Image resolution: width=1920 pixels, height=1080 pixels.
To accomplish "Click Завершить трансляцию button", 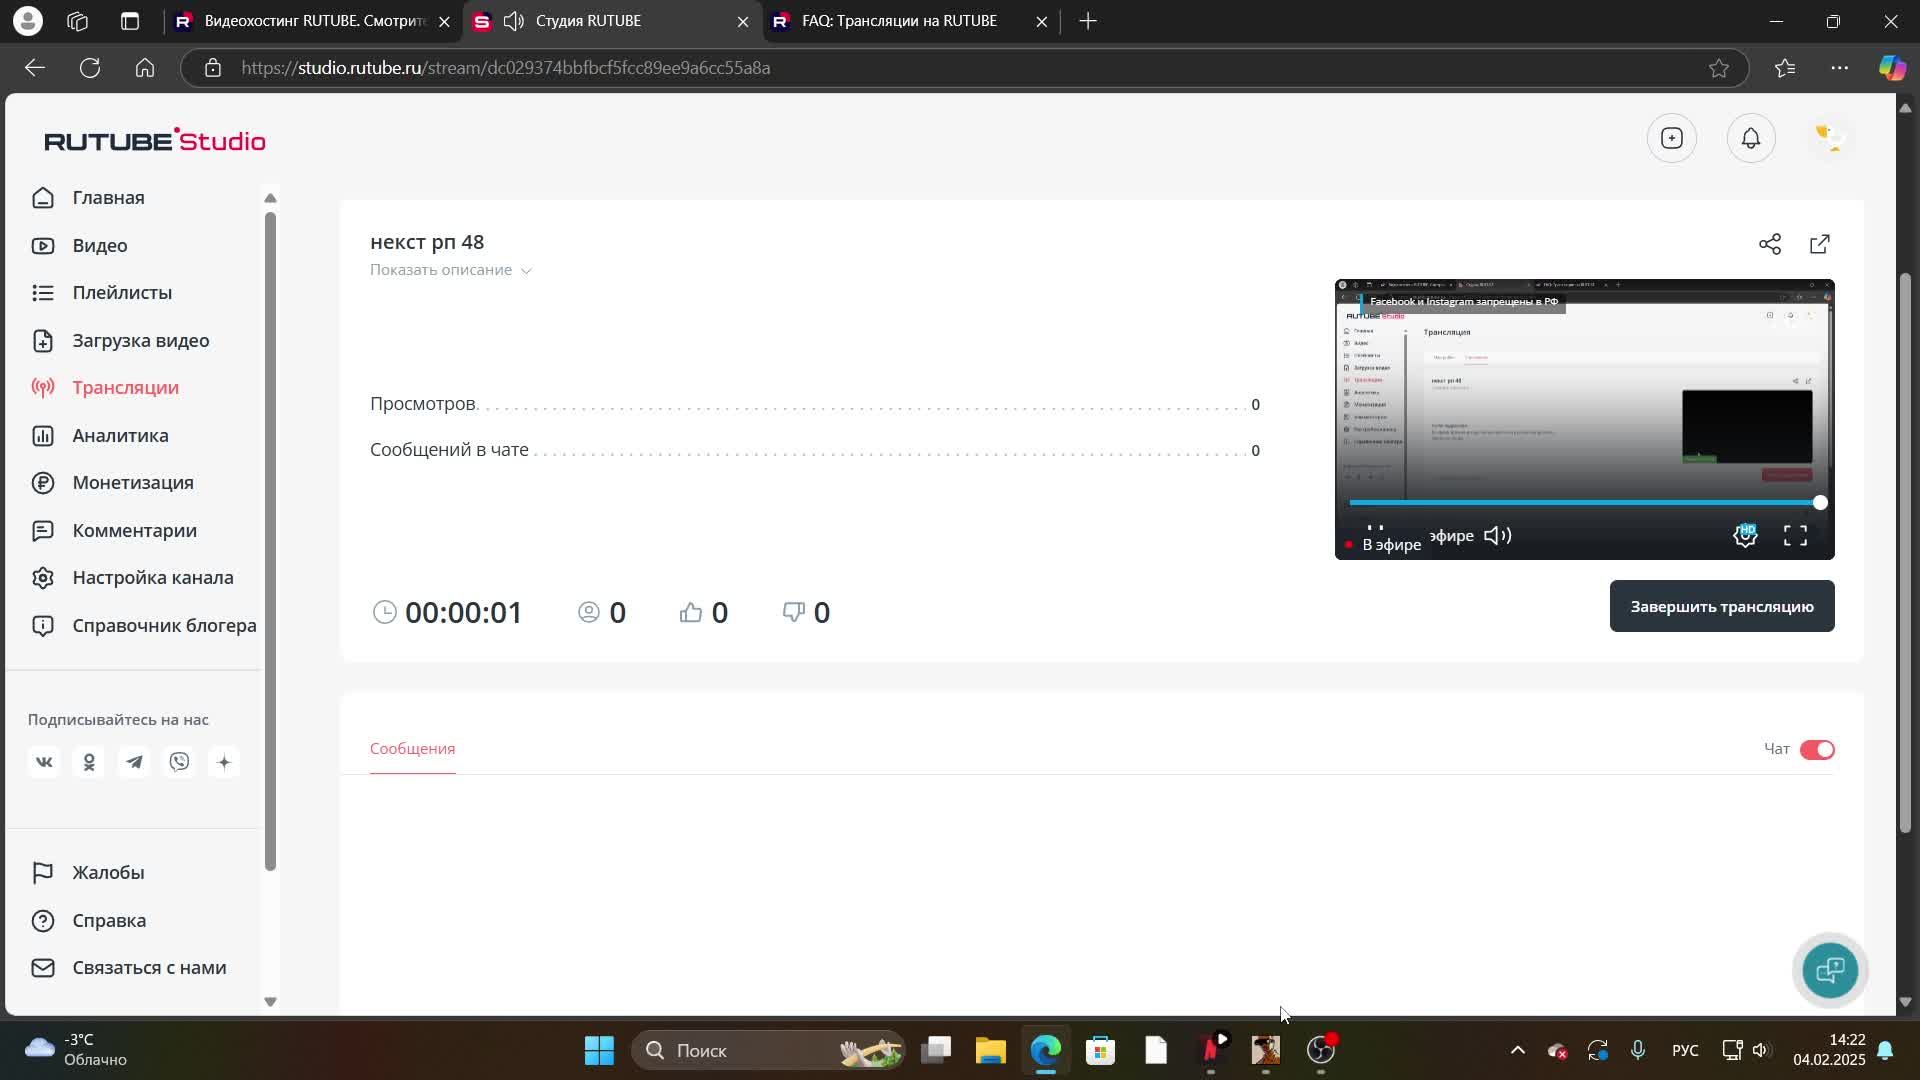I will [x=1721, y=606].
